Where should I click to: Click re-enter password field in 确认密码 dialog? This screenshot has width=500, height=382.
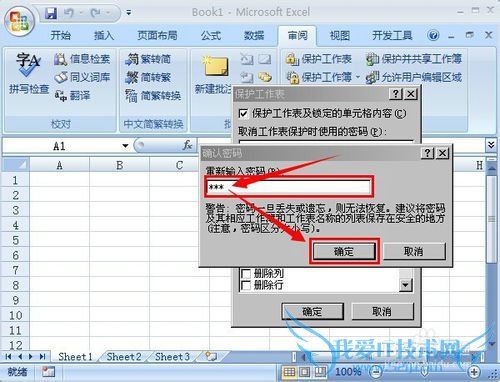click(289, 187)
